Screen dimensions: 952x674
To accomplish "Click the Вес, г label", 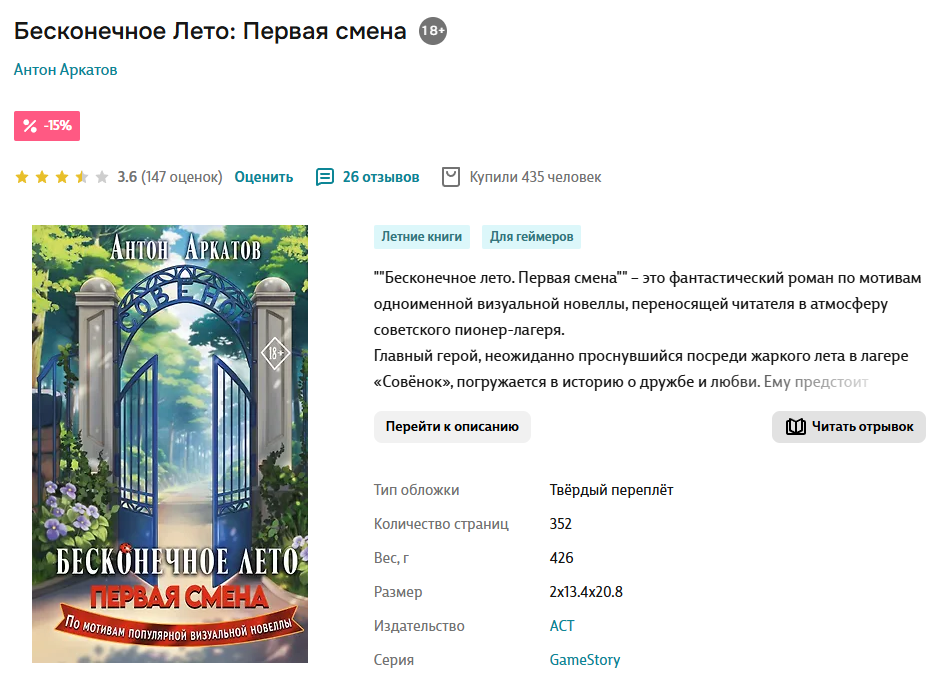I will (392, 557).
